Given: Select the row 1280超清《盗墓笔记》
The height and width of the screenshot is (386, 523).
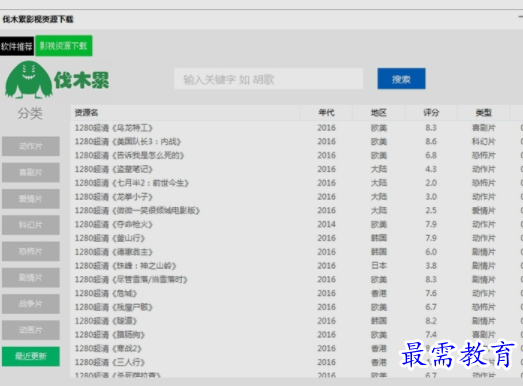Looking at the screenshot, I should pos(297,169).
